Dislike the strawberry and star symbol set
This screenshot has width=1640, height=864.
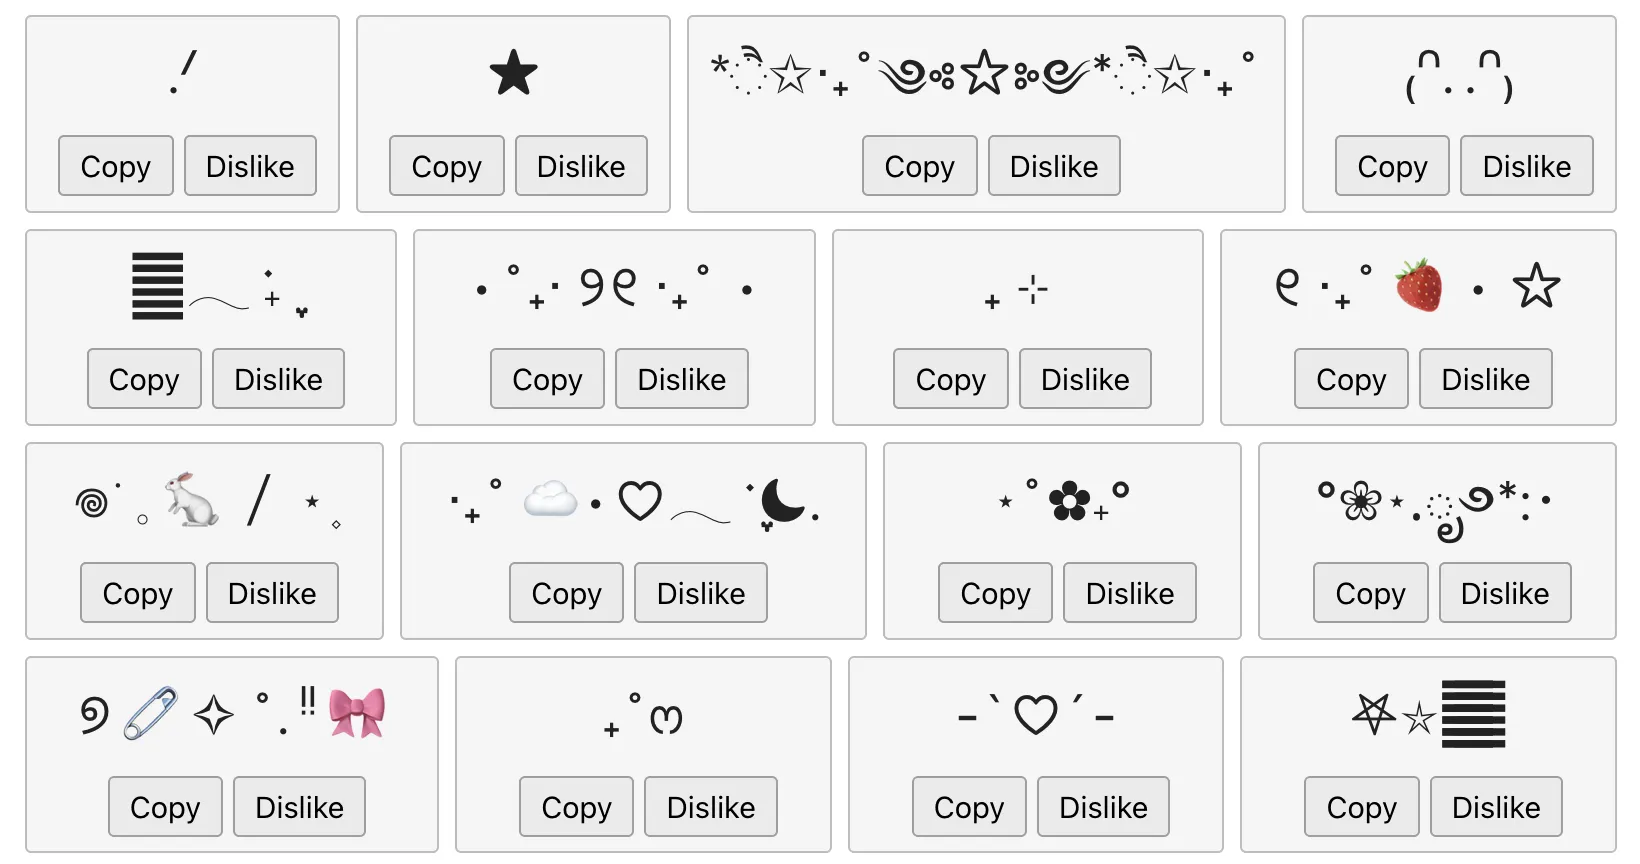coord(1485,379)
